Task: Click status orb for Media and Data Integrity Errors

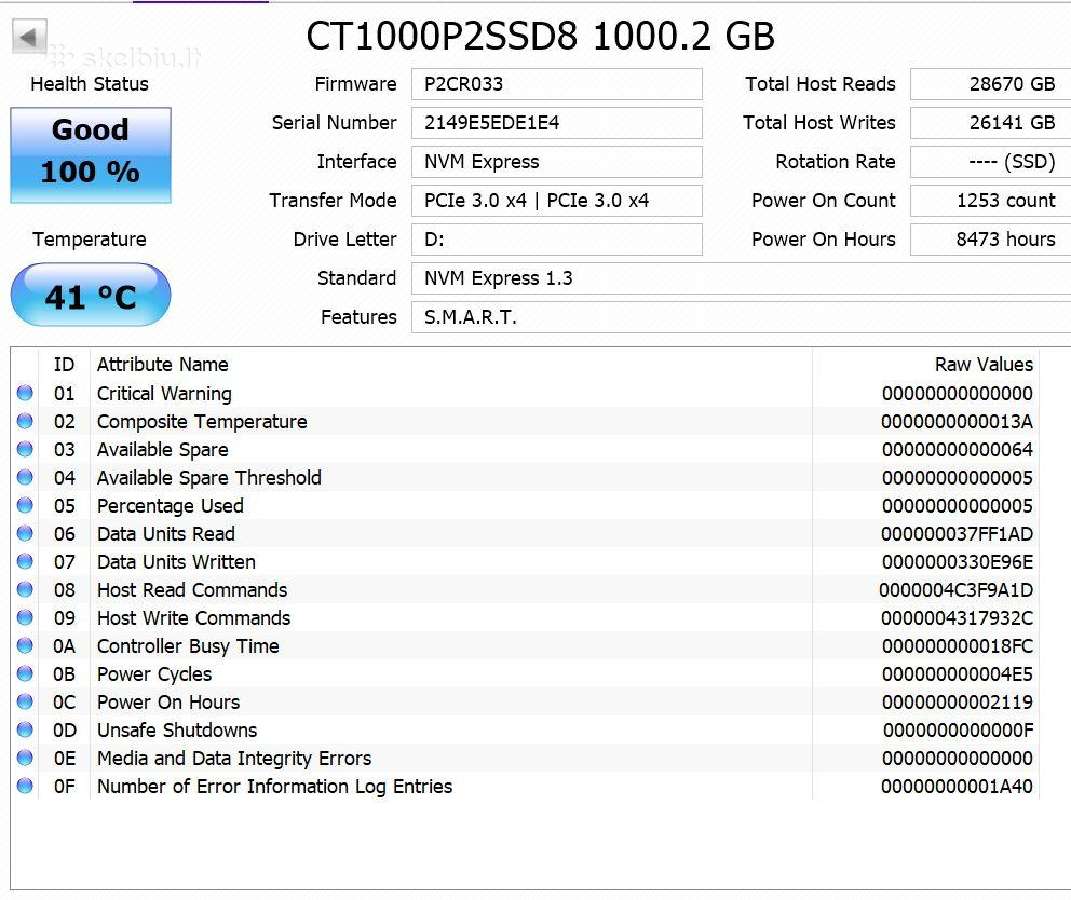Action: pyautogui.click(x=25, y=757)
